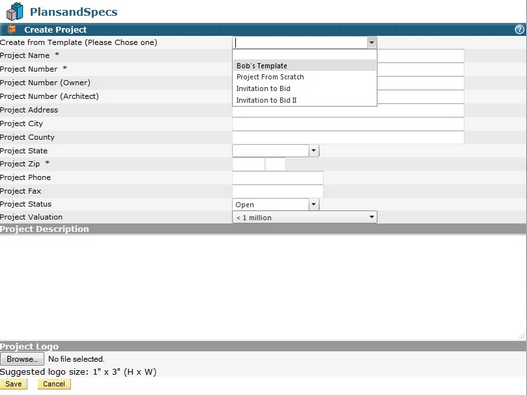Focus the Create from Template combo box field

300,43
